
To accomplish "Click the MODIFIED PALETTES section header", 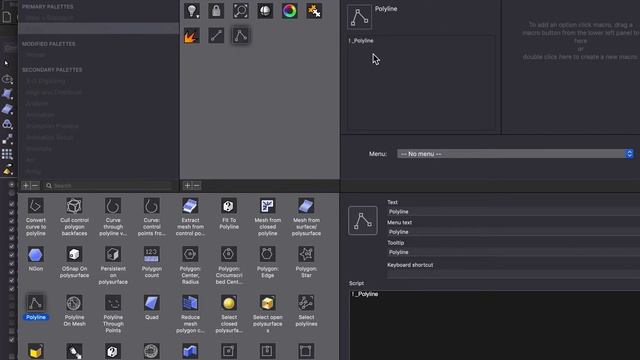I will tap(49, 44).
